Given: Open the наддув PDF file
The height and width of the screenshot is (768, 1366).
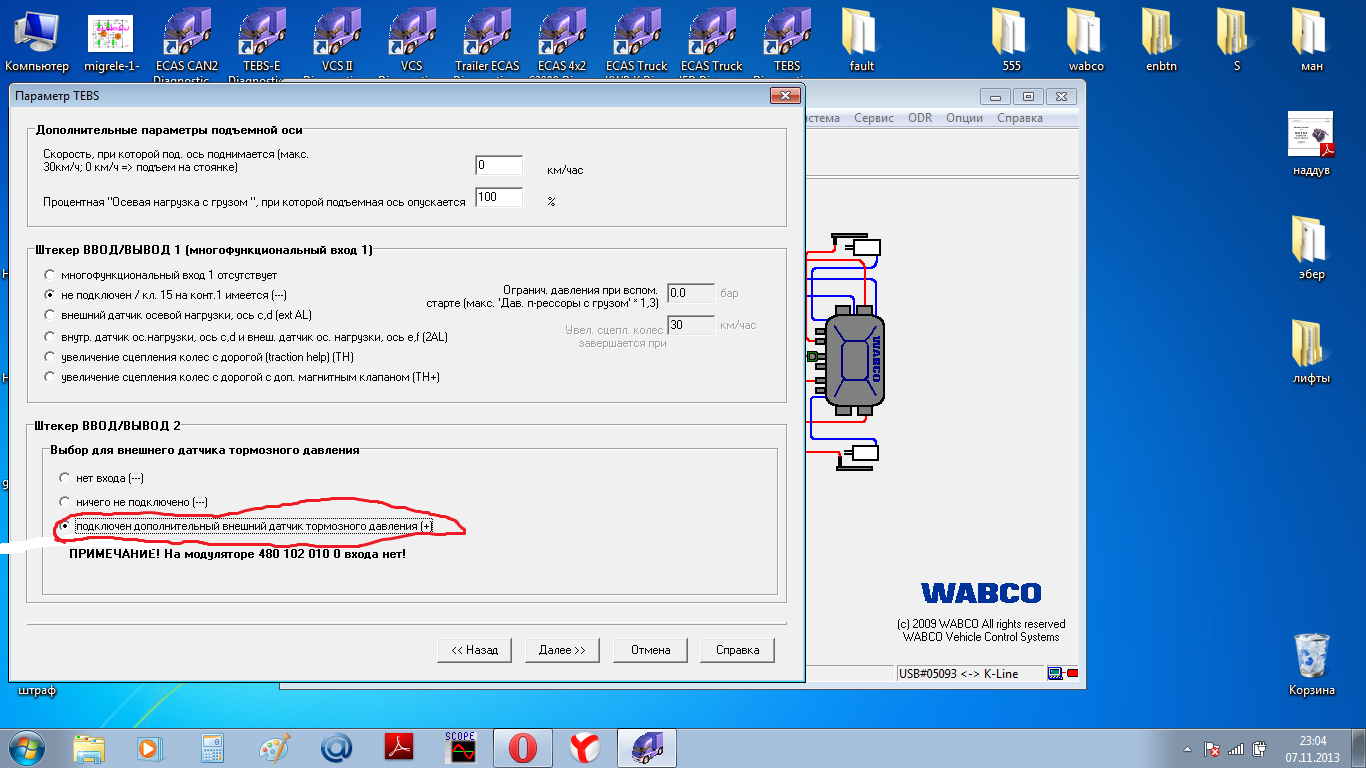Looking at the screenshot, I should pos(1311,146).
